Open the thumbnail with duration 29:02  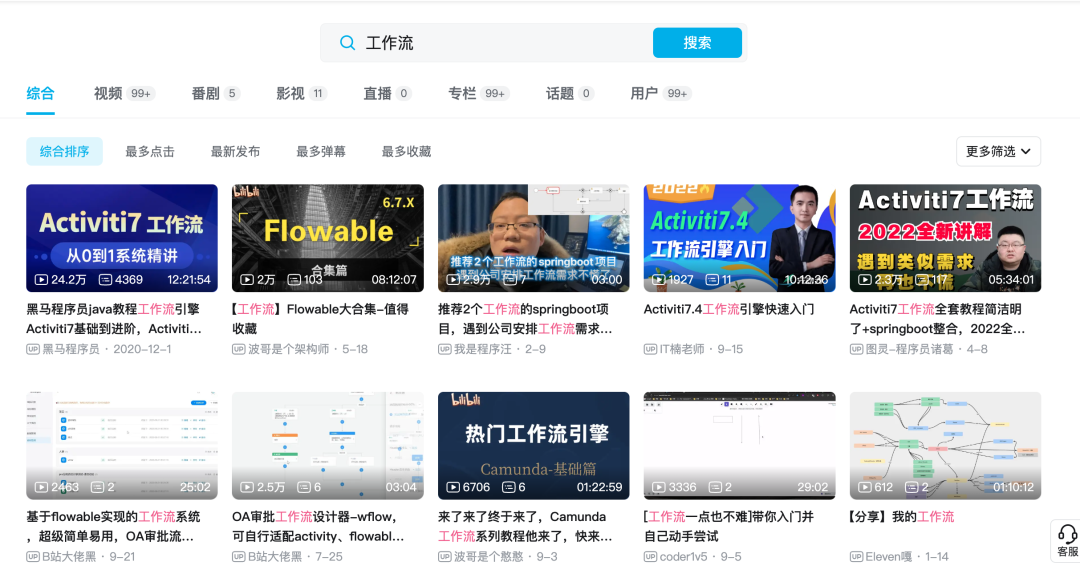[739, 445]
